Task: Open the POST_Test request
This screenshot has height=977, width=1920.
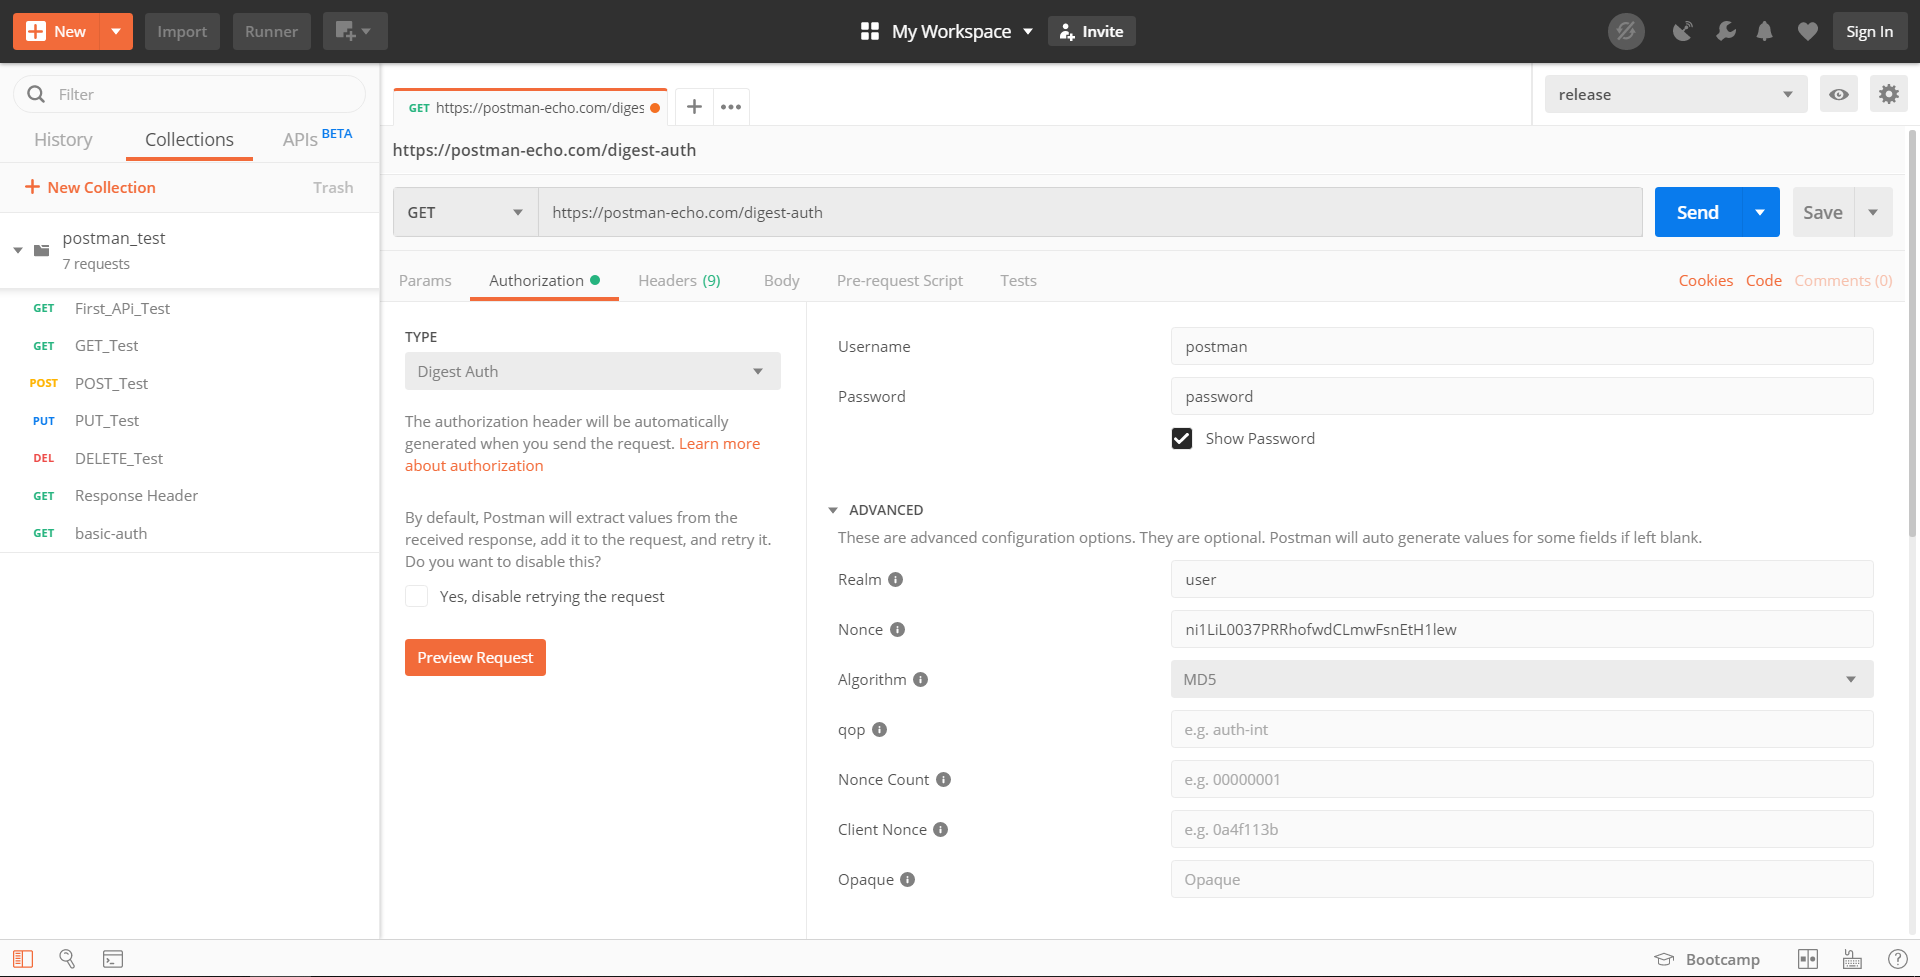Action: pyautogui.click(x=111, y=384)
